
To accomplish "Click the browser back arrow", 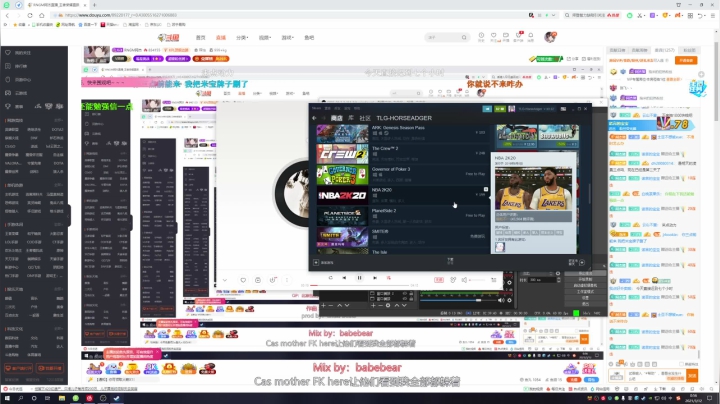I will [x=7, y=15].
